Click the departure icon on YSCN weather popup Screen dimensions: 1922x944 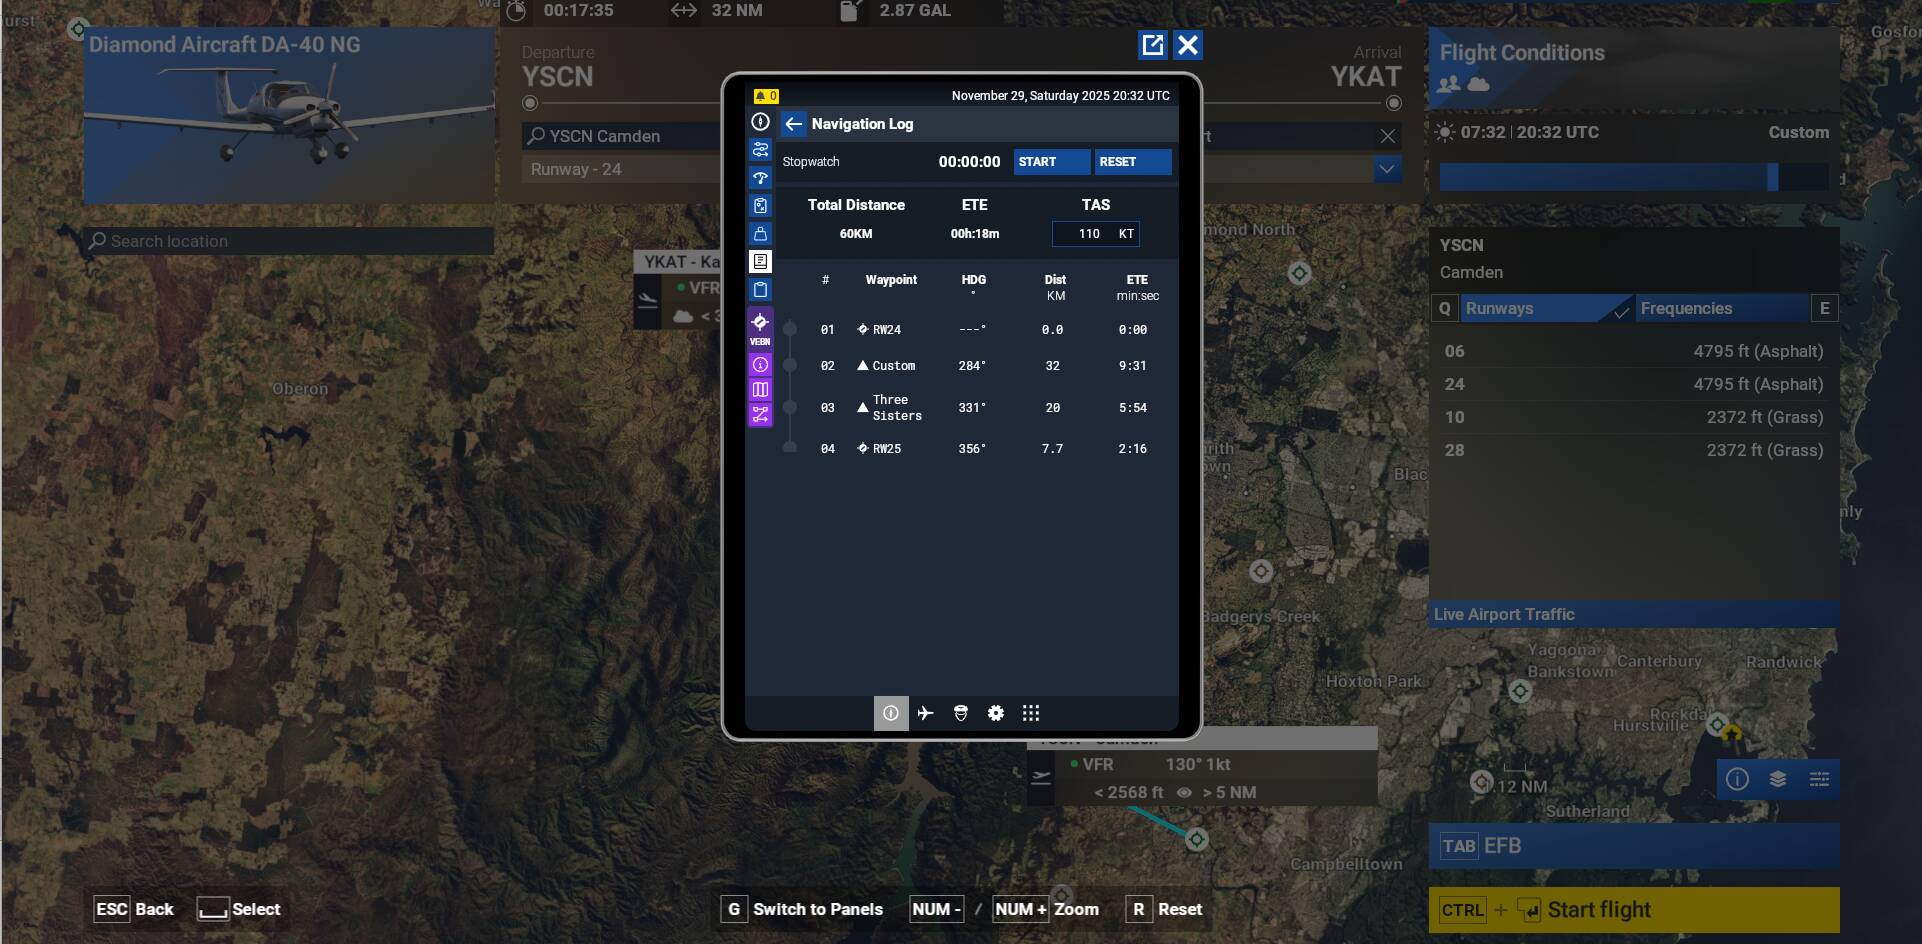click(x=1041, y=778)
